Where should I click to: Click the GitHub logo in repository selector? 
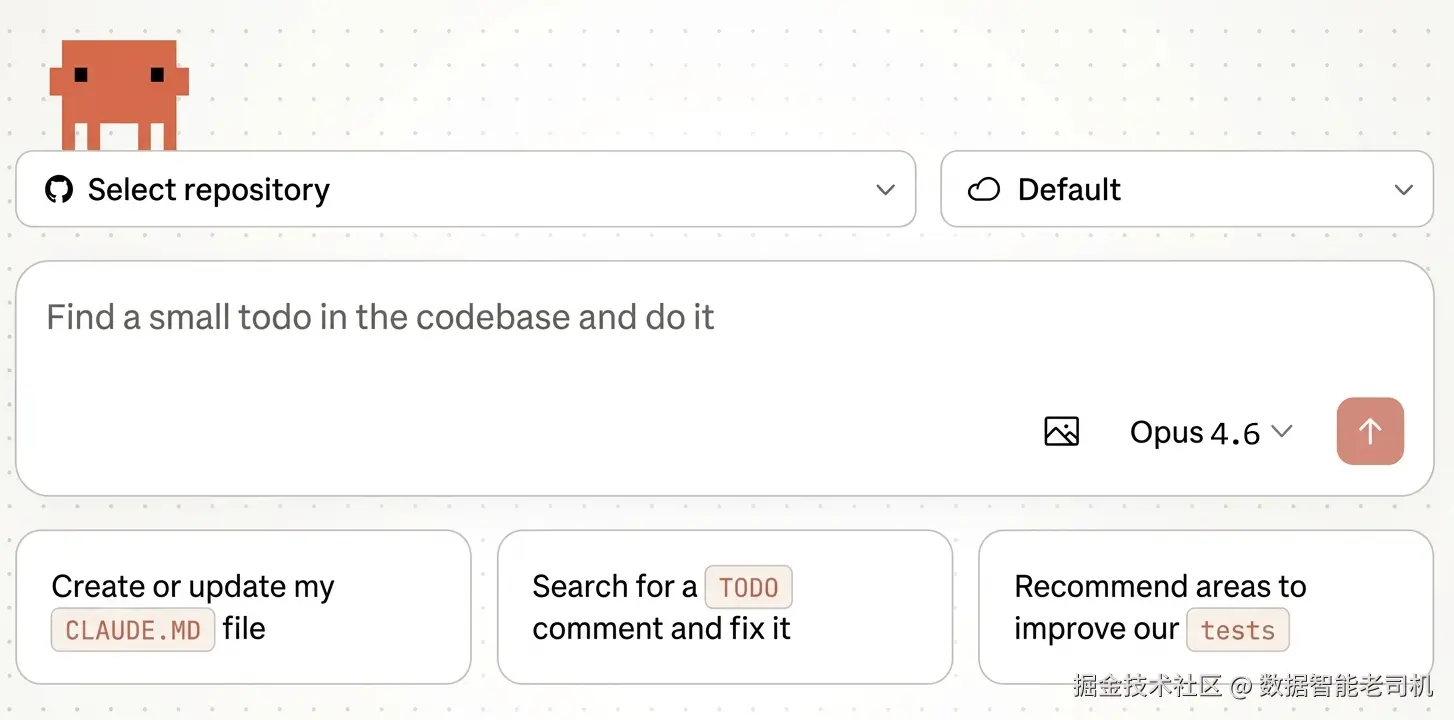tap(59, 189)
